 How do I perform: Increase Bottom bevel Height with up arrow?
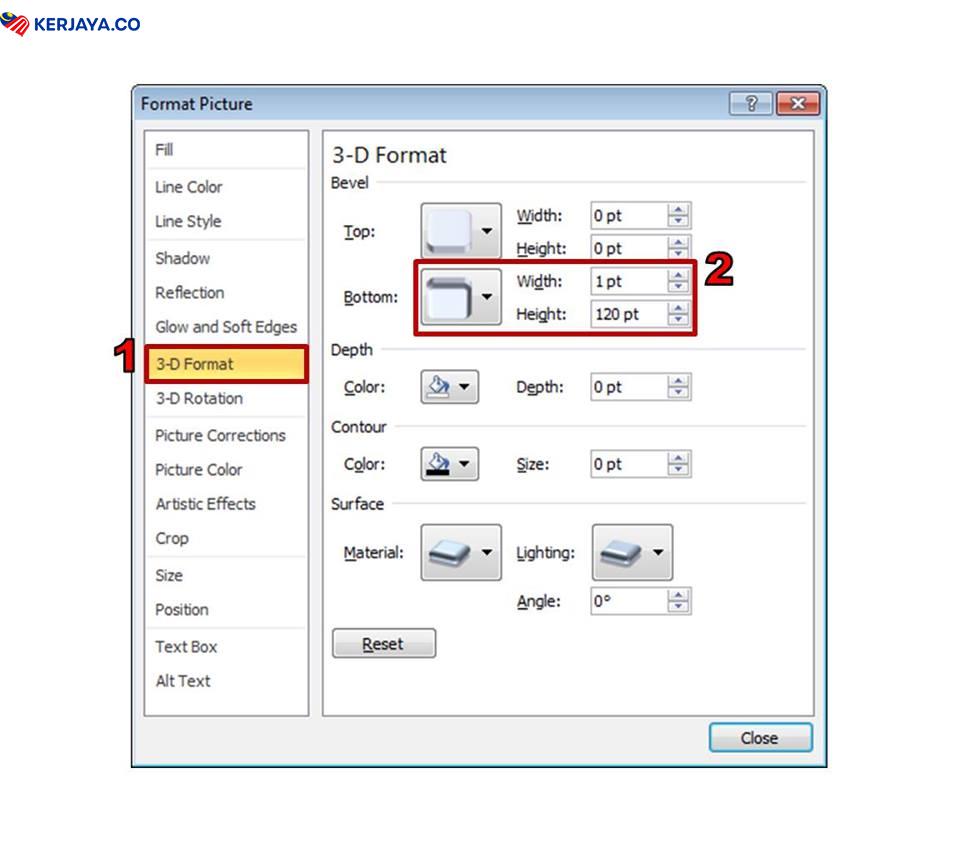click(678, 308)
